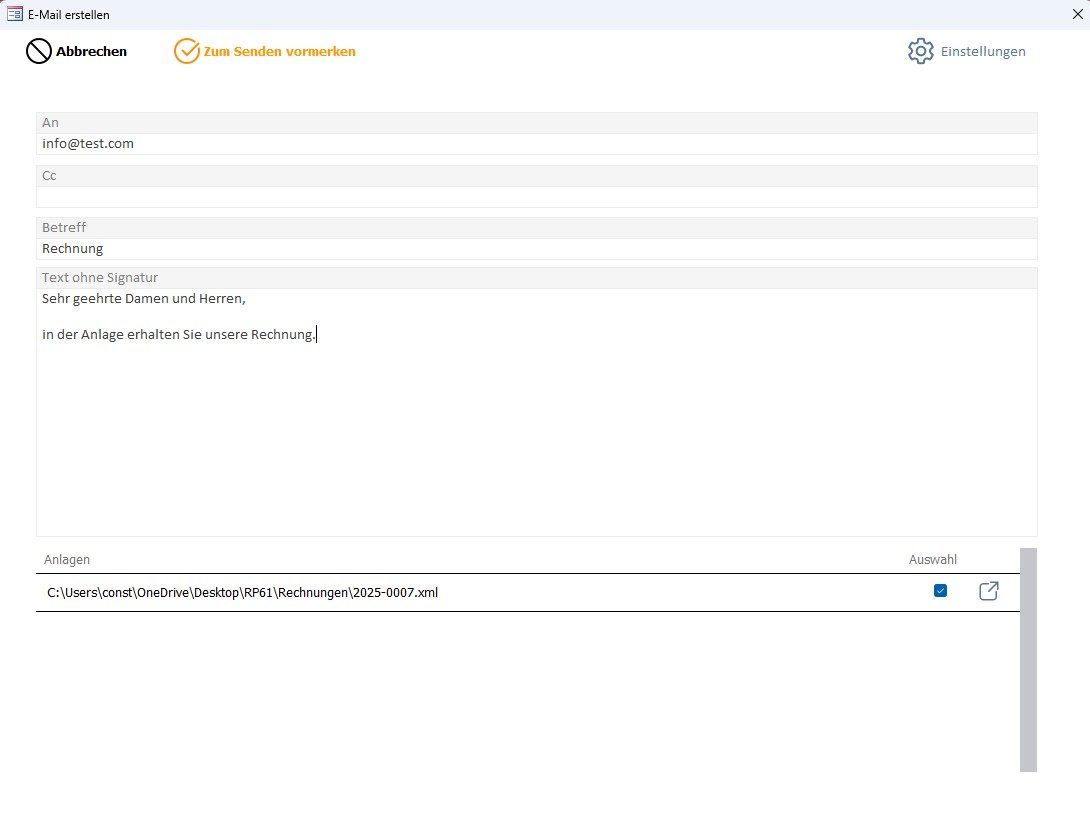
Task: Open the Einstellungen gear icon
Action: (x=920, y=51)
